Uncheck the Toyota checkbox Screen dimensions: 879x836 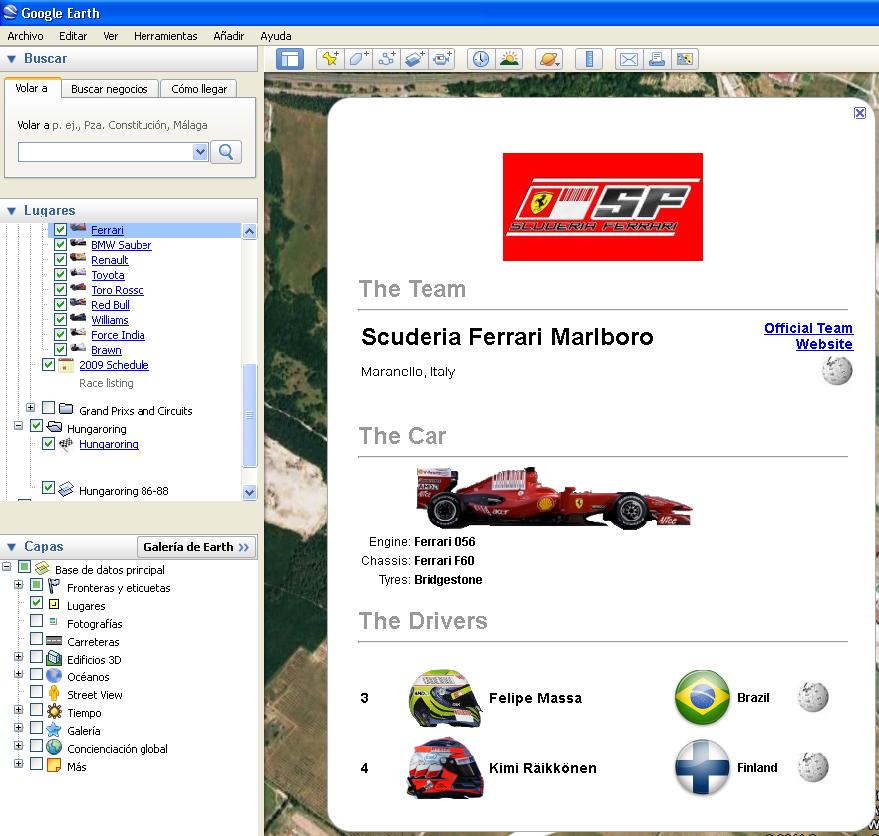pyautogui.click(x=61, y=275)
